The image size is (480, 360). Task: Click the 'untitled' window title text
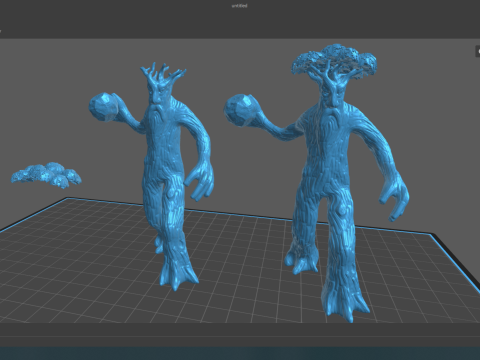coord(240,6)
